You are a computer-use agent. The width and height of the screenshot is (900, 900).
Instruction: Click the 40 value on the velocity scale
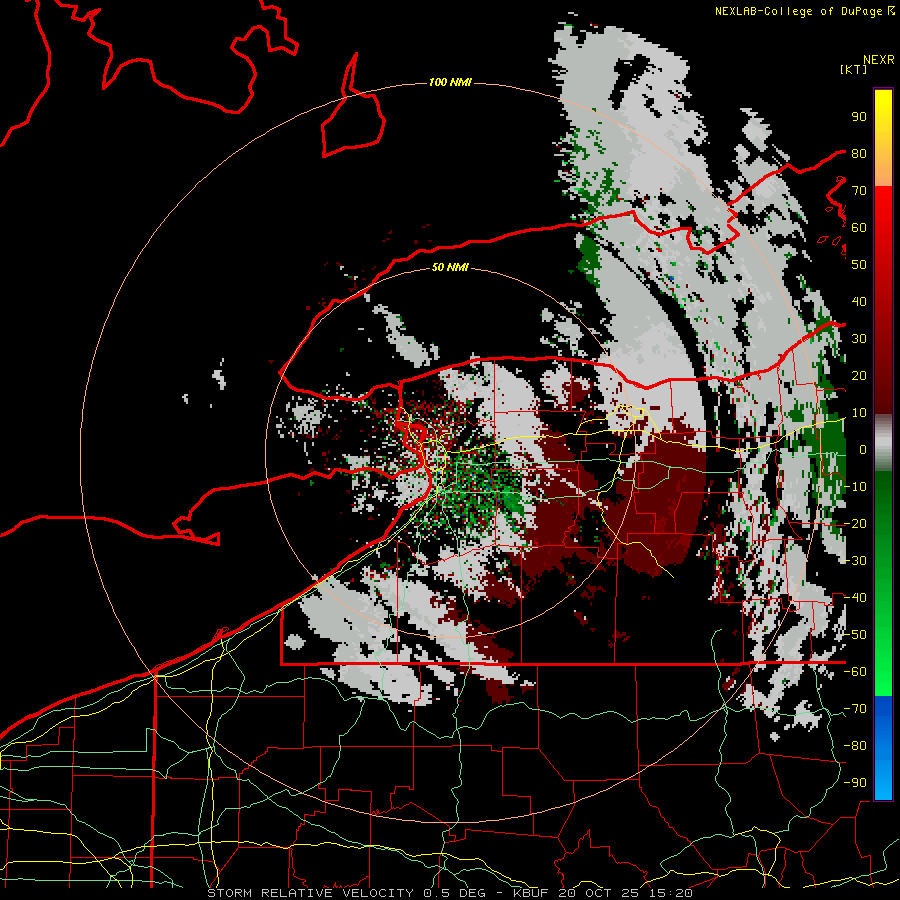pos(859,301)
